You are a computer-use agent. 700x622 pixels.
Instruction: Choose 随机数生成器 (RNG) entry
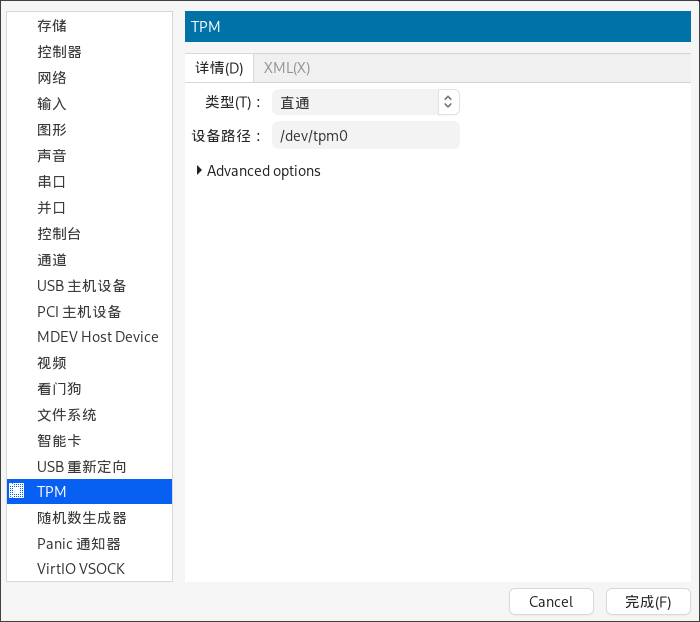(x=81, y=517)
